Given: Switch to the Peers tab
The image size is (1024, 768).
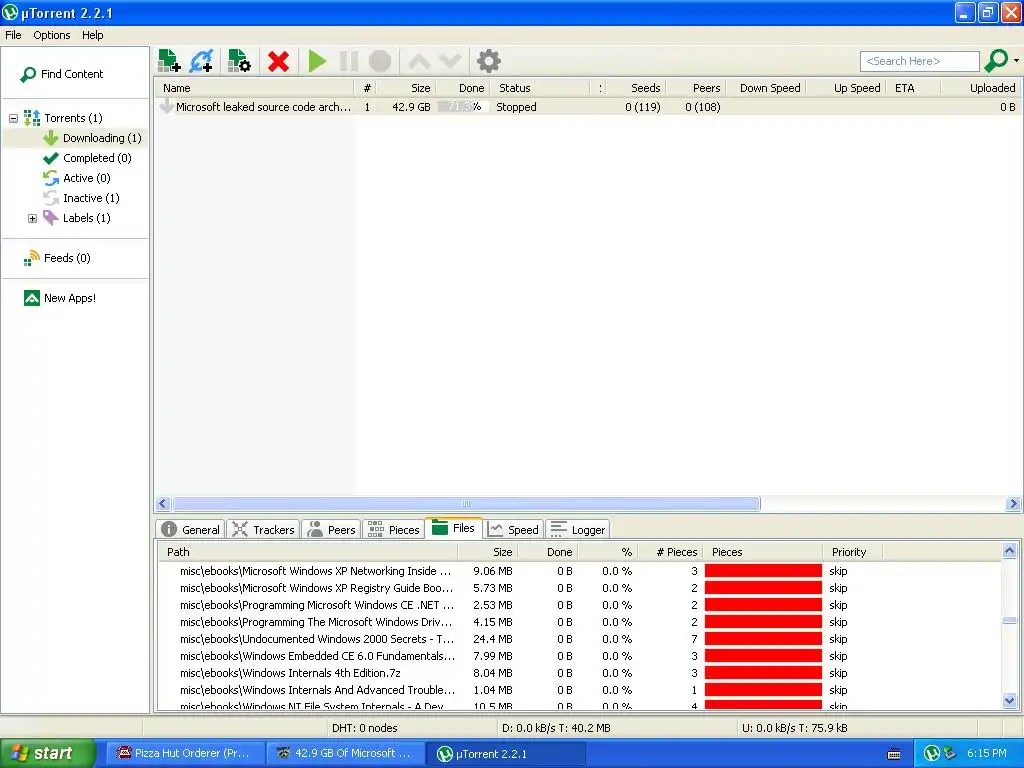Looking at the screenshot, I should pos(332,530).
